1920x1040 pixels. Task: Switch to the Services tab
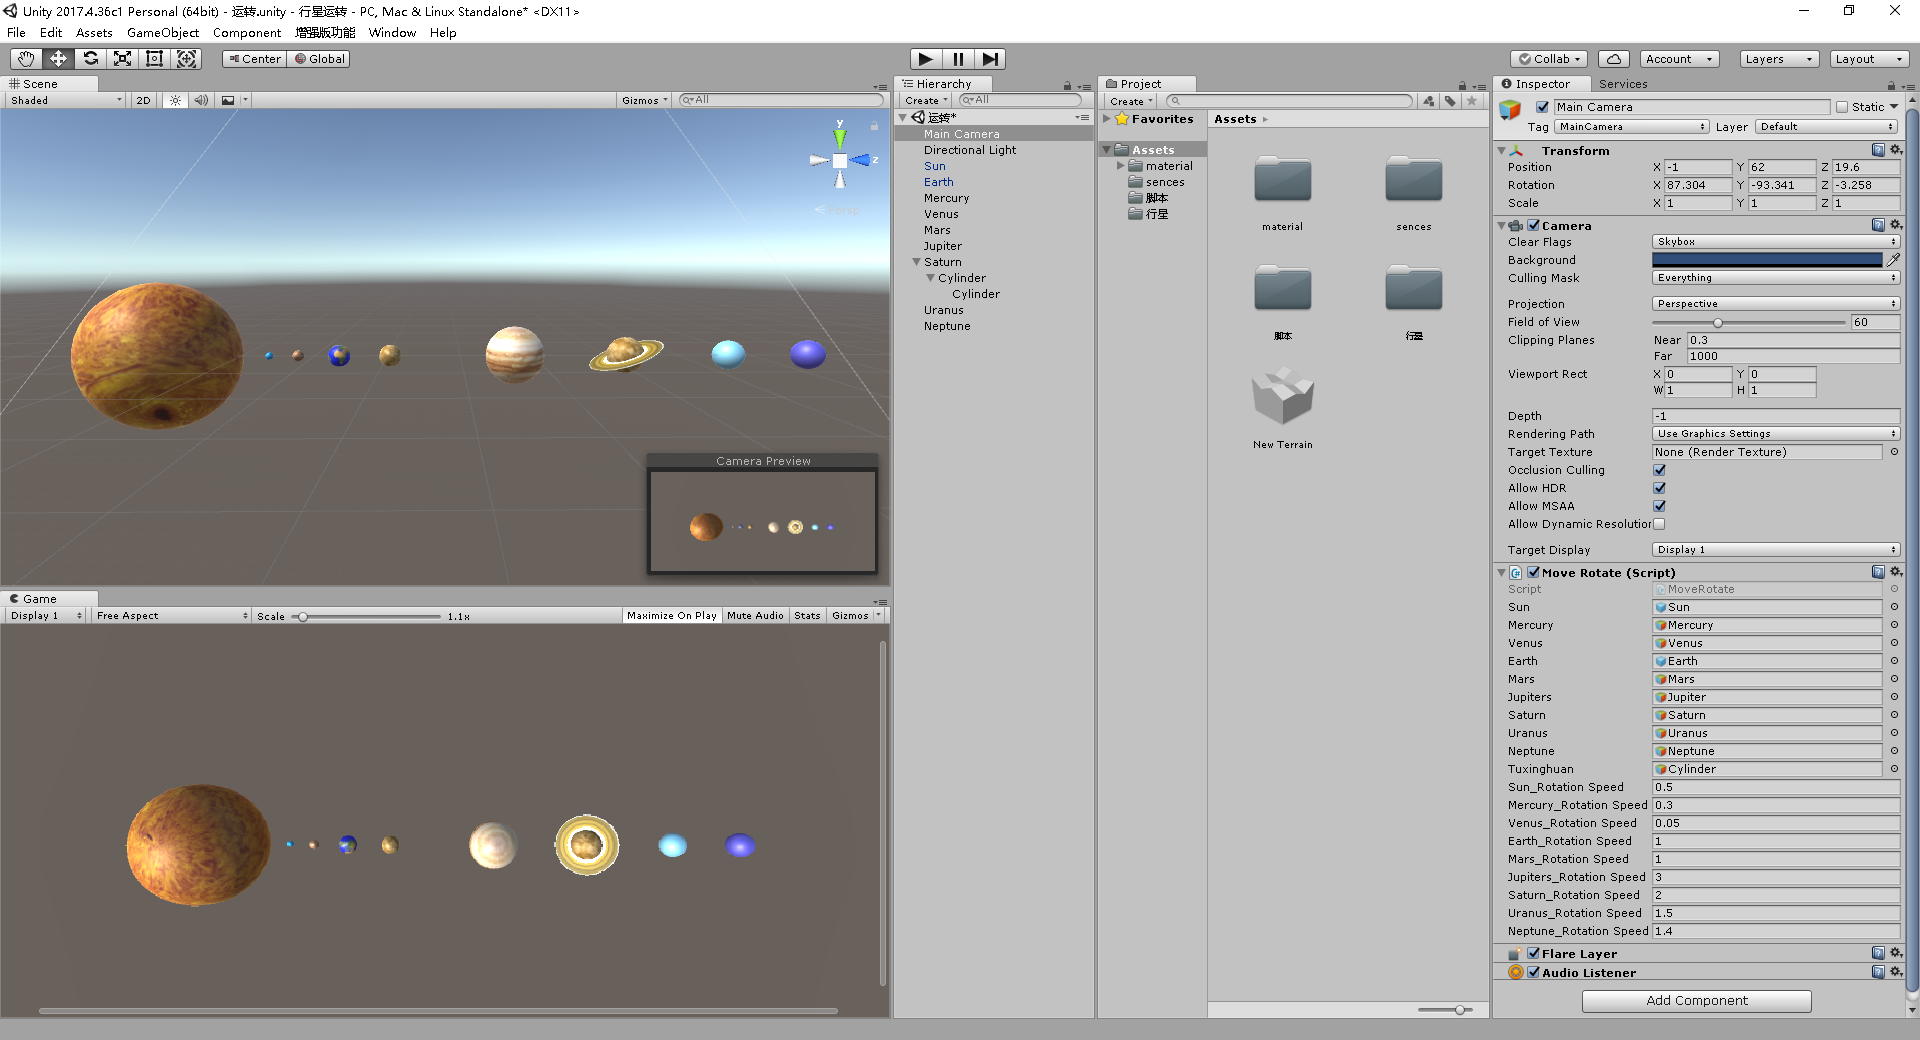(x=1622, y=84)
